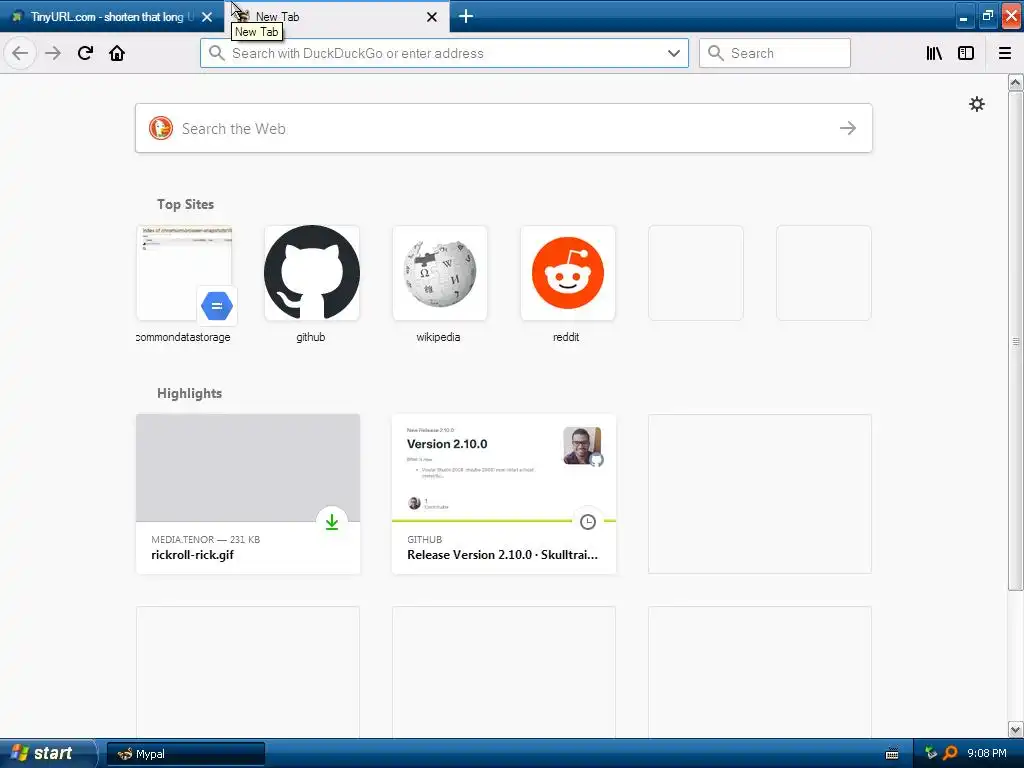Image resolution: width=1024 pixels, height=768 pixels.
Task: Select Mypal taskbar button
Action: [x=185, y=754]
